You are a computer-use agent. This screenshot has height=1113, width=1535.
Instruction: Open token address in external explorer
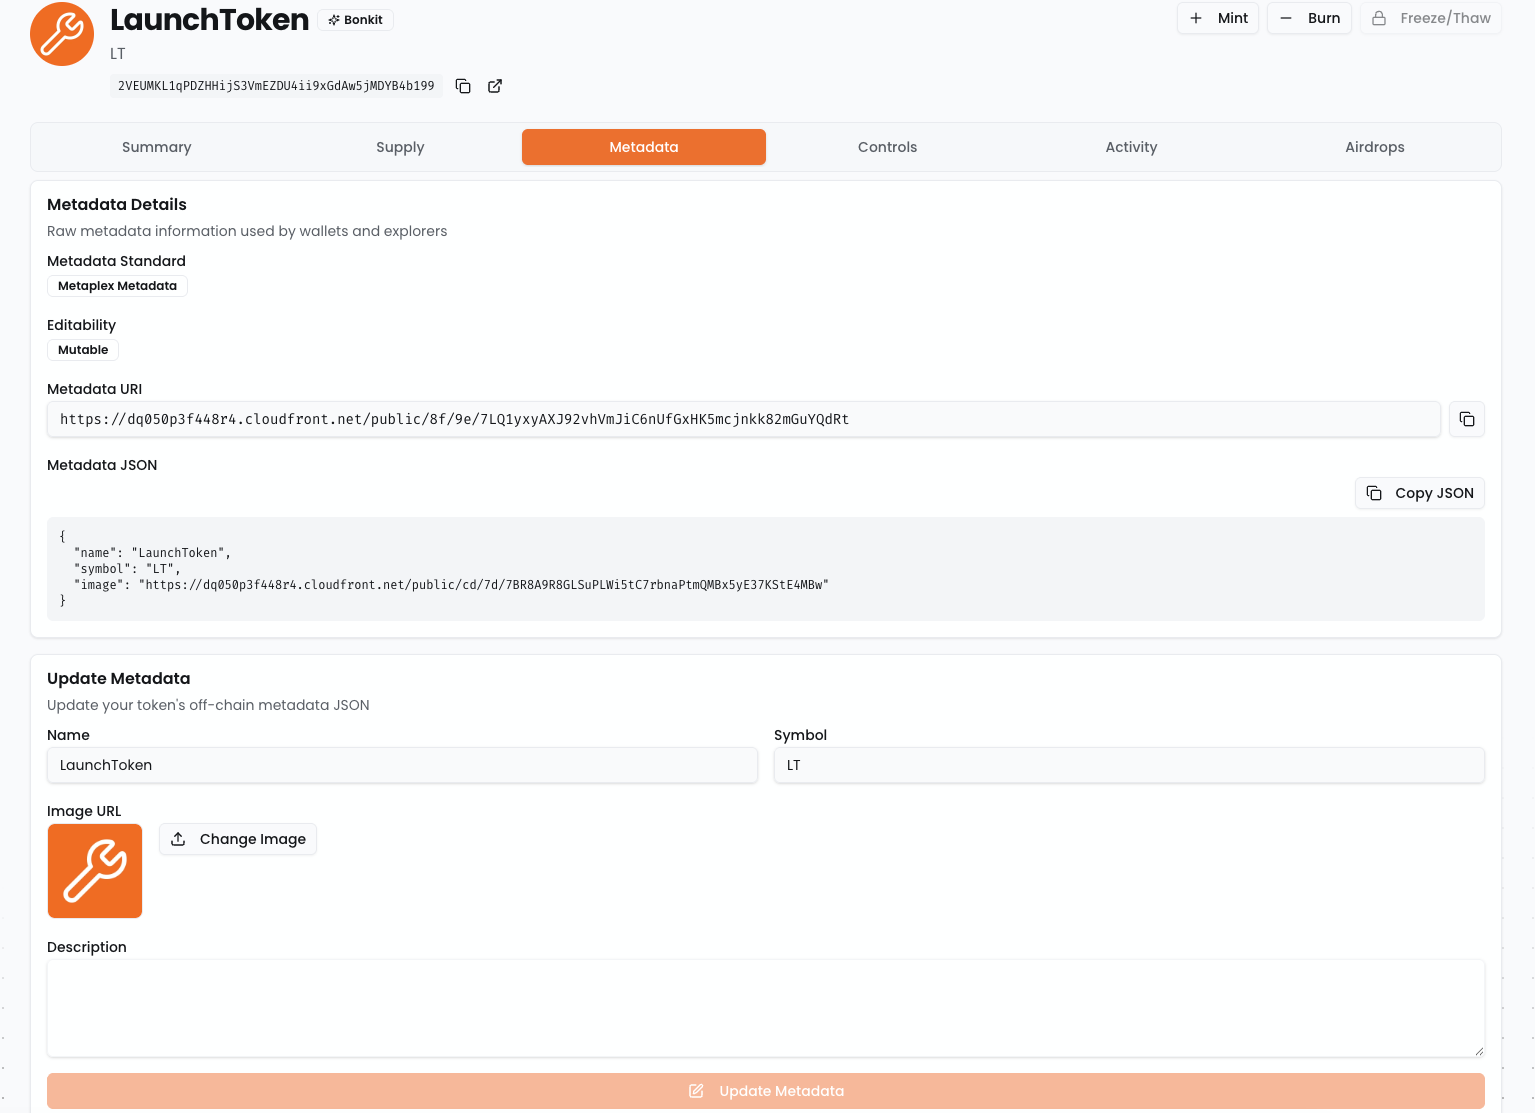[495, 86]
